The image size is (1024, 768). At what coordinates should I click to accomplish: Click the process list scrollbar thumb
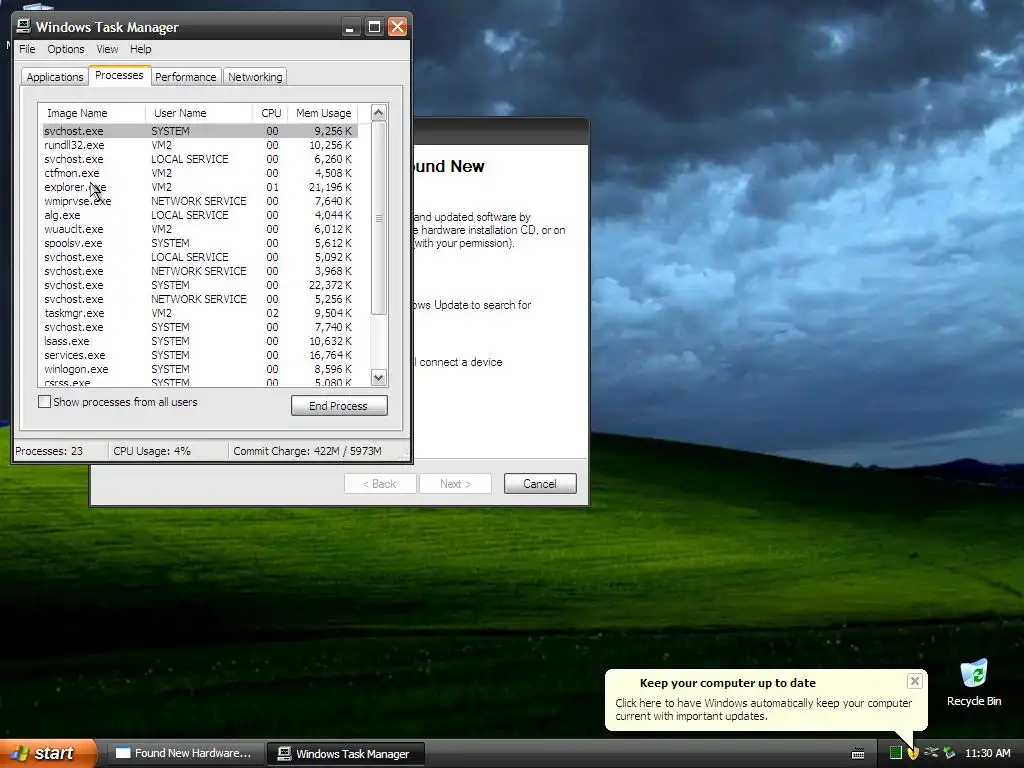coord(379,218)
